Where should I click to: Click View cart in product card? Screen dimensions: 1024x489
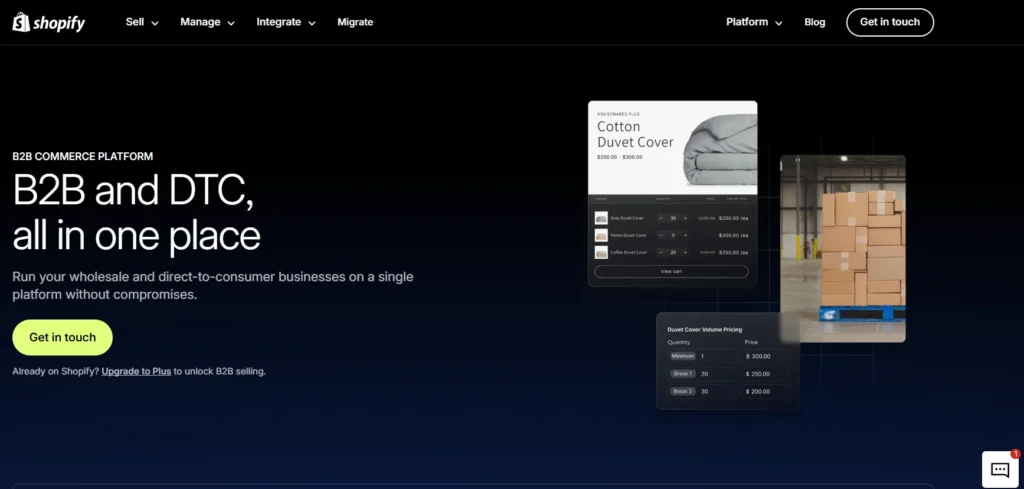[671, 272]
